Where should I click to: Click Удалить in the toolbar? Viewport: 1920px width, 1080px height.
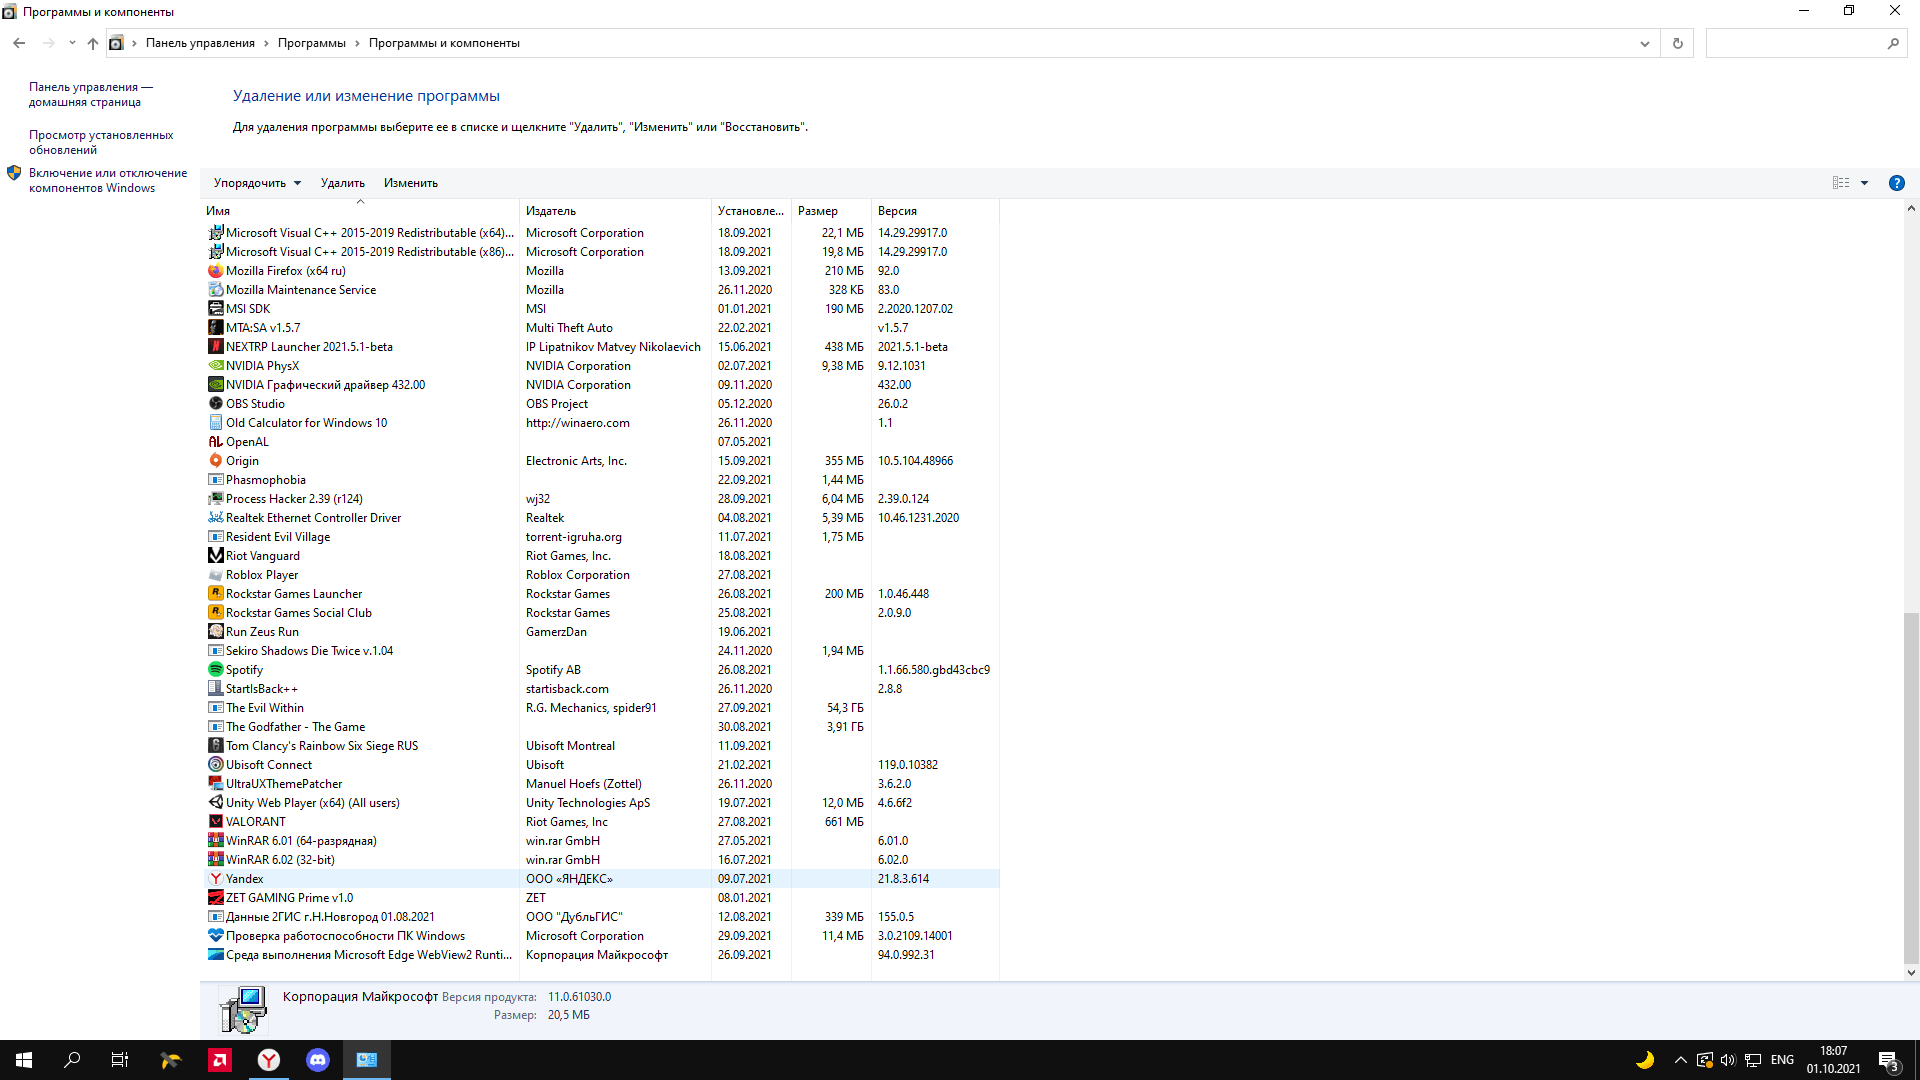342,183
